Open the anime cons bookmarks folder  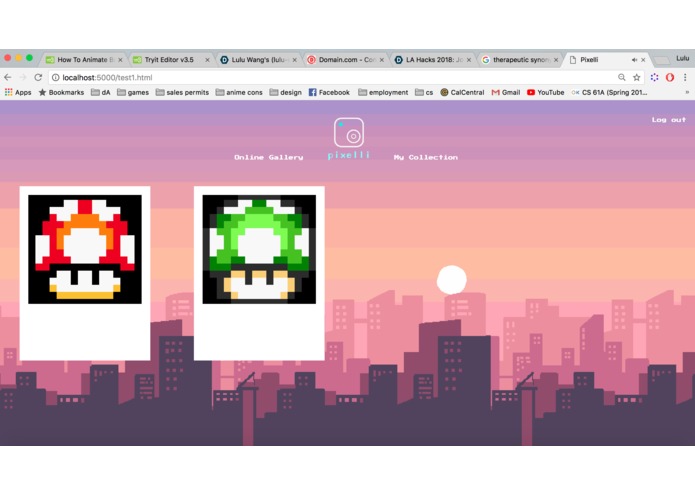pos(239,92)
